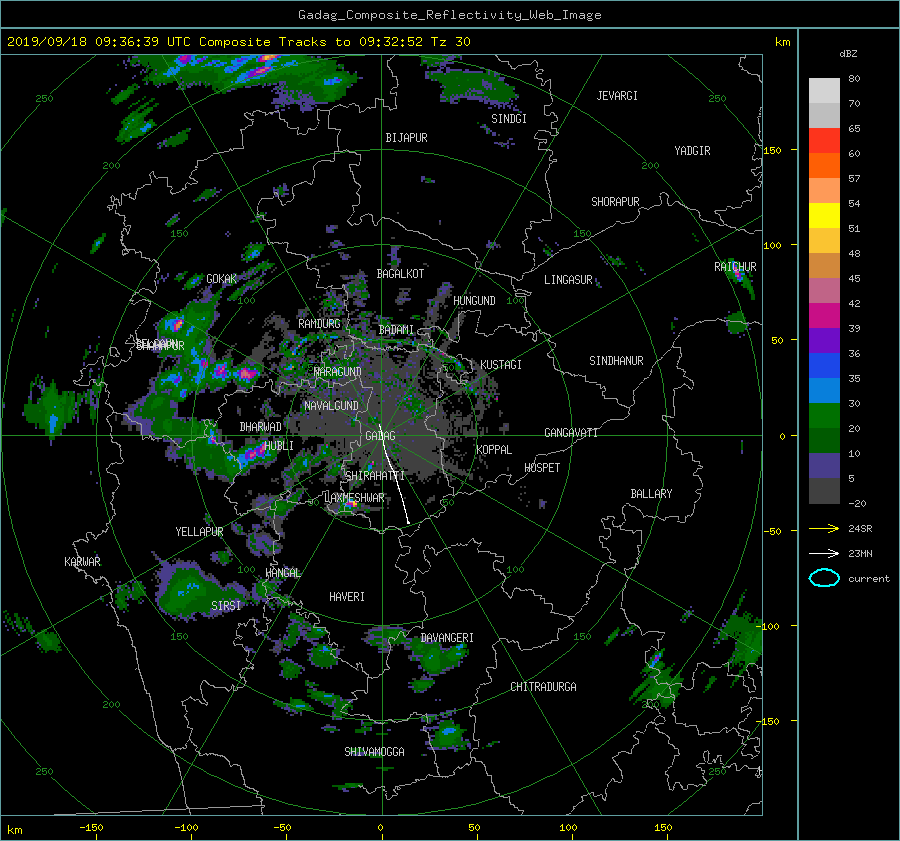The image size is (900, 841).
Task: Click the SIRSI city label
Action: tap(226, 606)
